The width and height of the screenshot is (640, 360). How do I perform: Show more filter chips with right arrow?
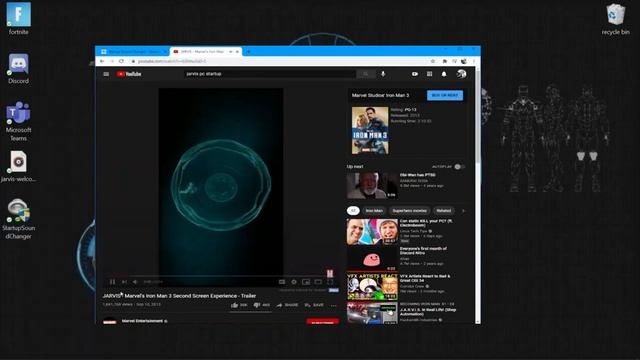point(463,211)
